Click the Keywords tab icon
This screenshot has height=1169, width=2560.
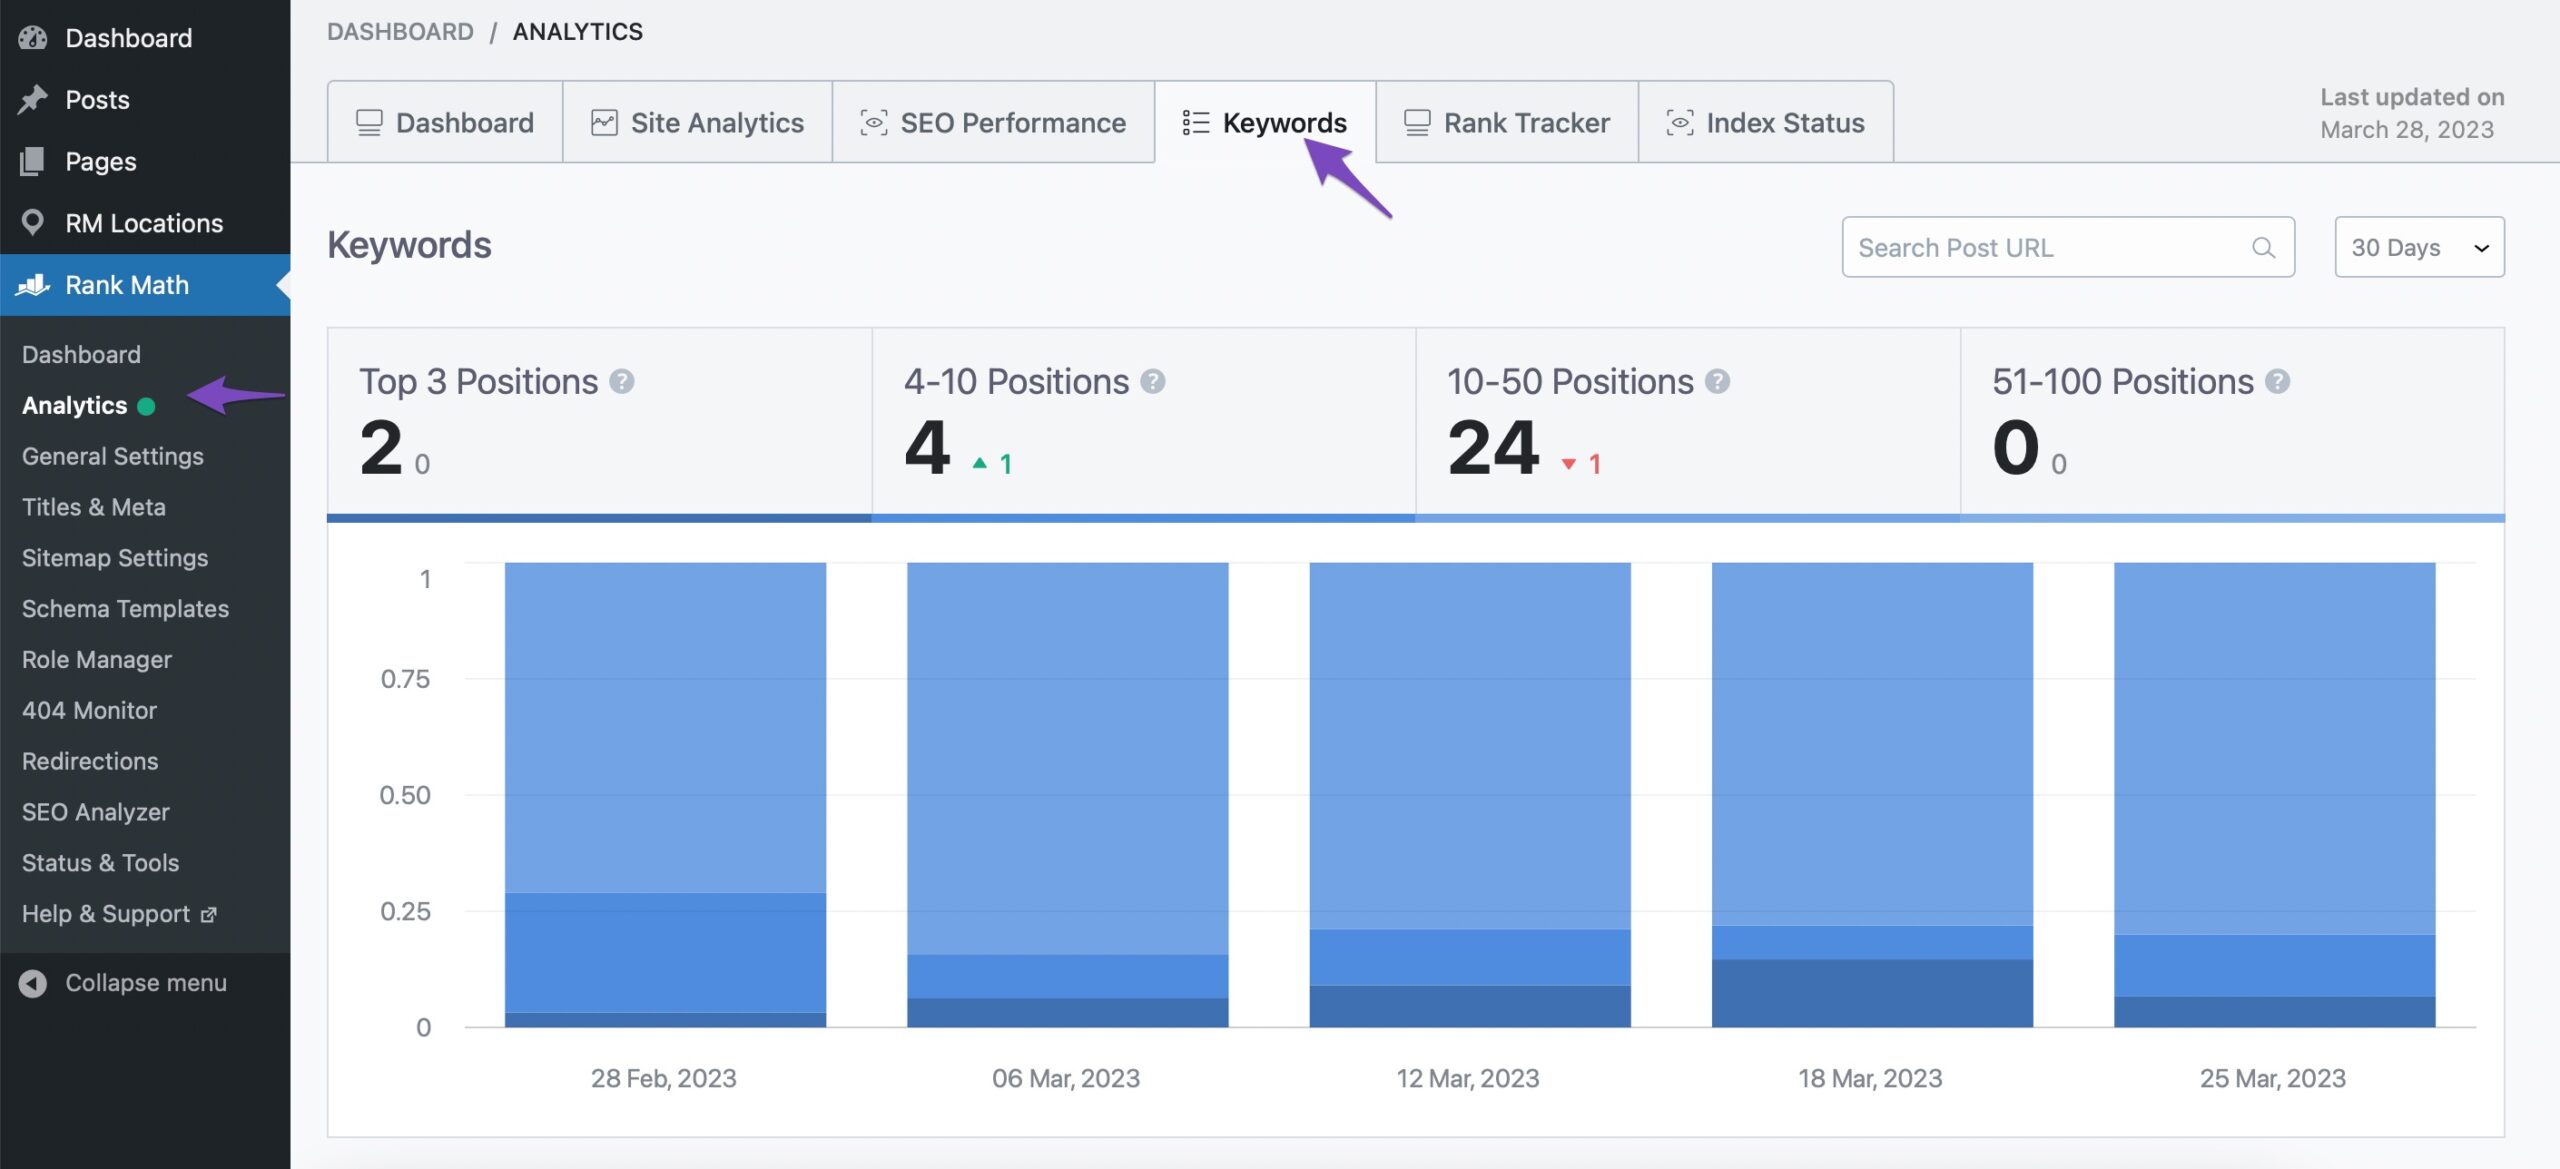[x=1197, y=121]
